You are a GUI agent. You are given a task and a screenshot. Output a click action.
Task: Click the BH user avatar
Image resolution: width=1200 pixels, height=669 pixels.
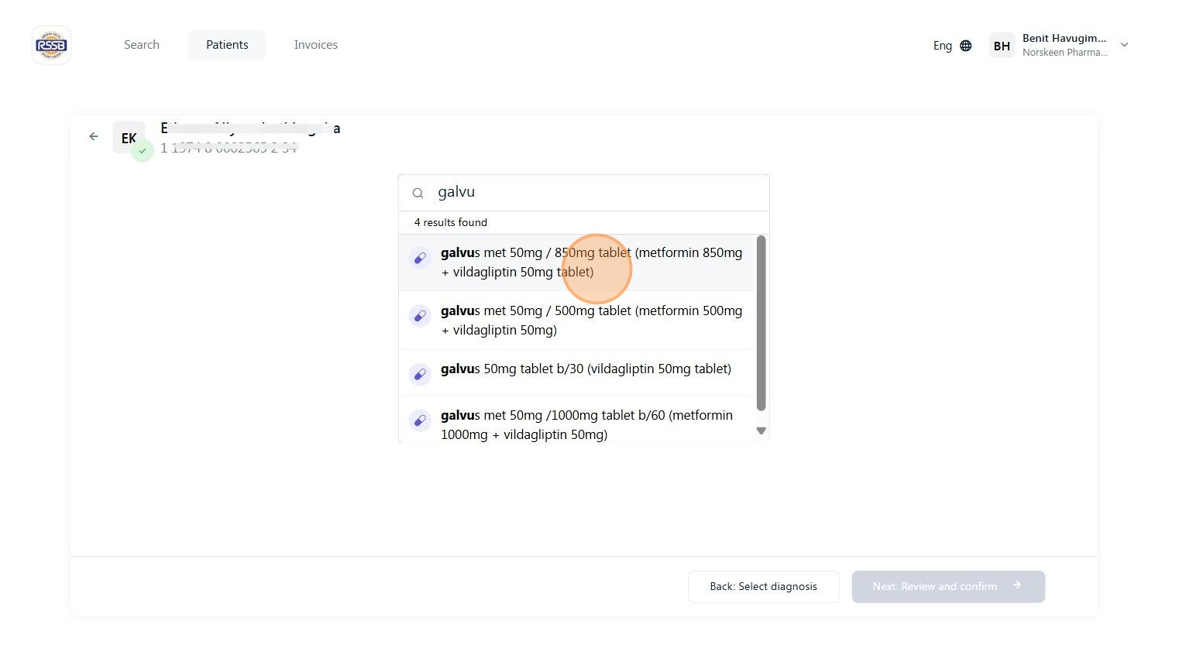click(1002, 46)
